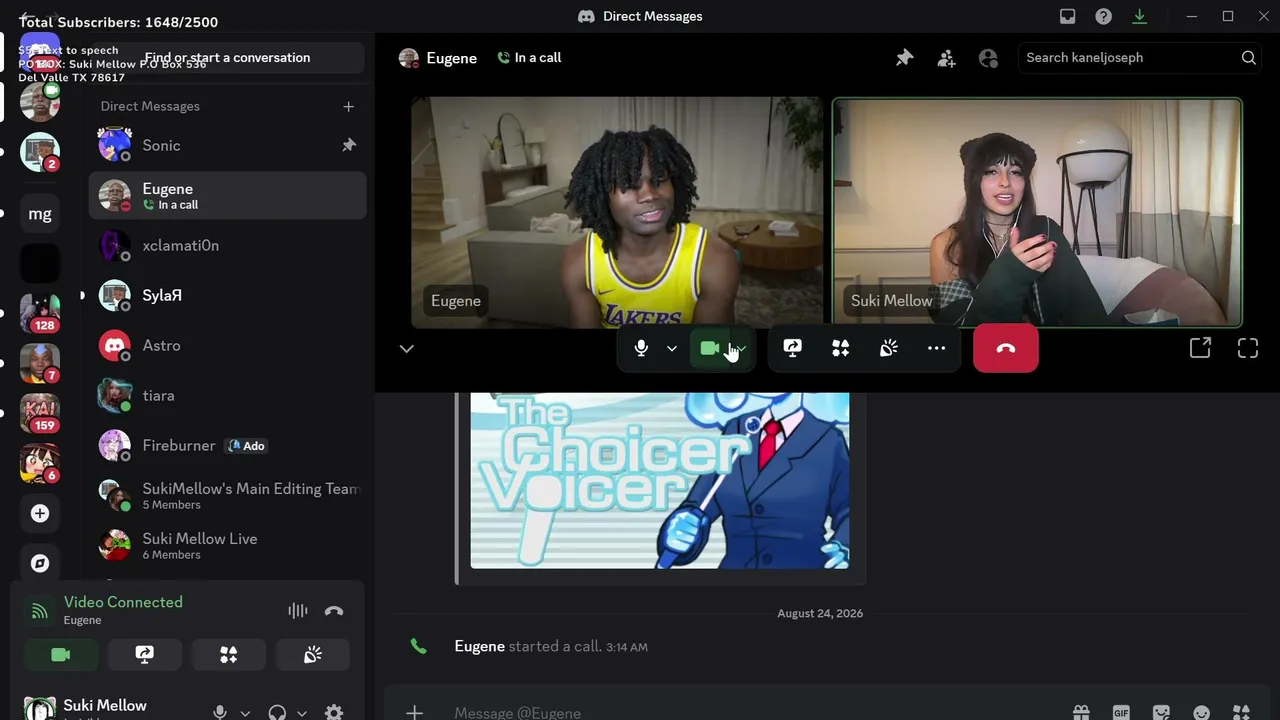Open User Settings gear icon
1280x720 pixels.
pyautogui.click(x=334, y=712)
